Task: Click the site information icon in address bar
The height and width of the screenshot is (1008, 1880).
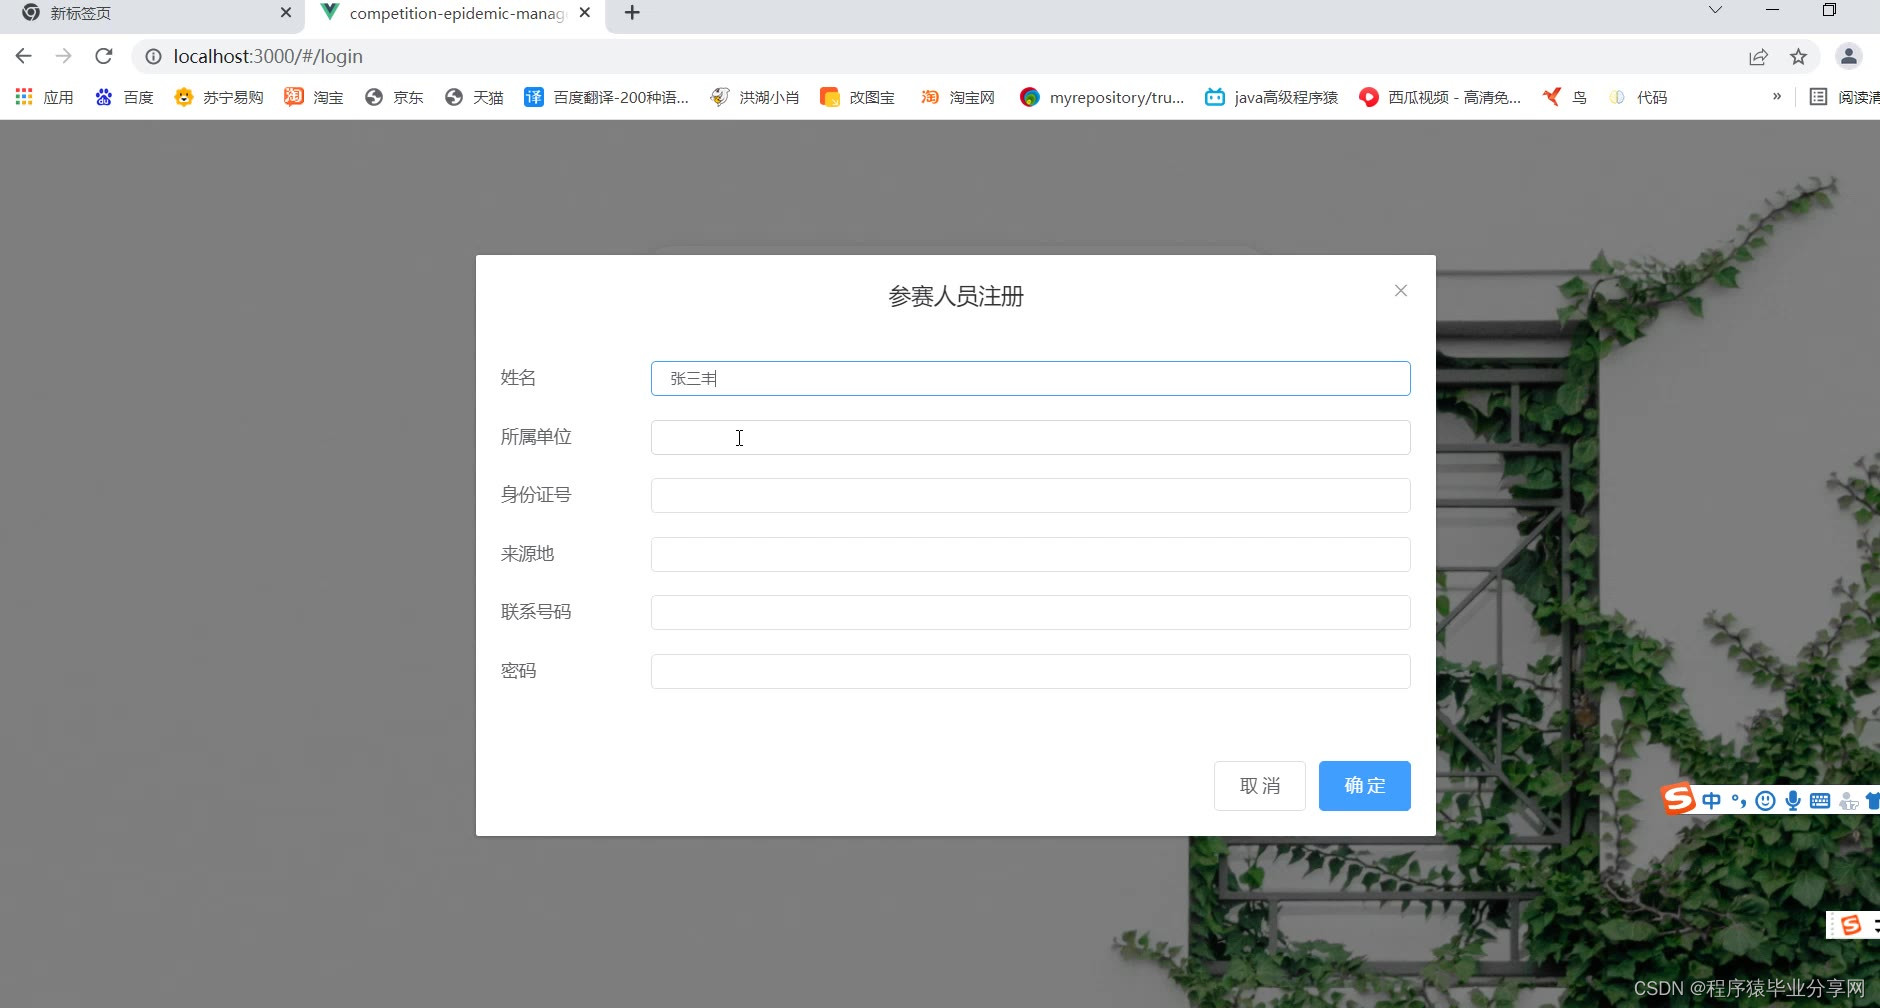Action: tap(153, 57)
